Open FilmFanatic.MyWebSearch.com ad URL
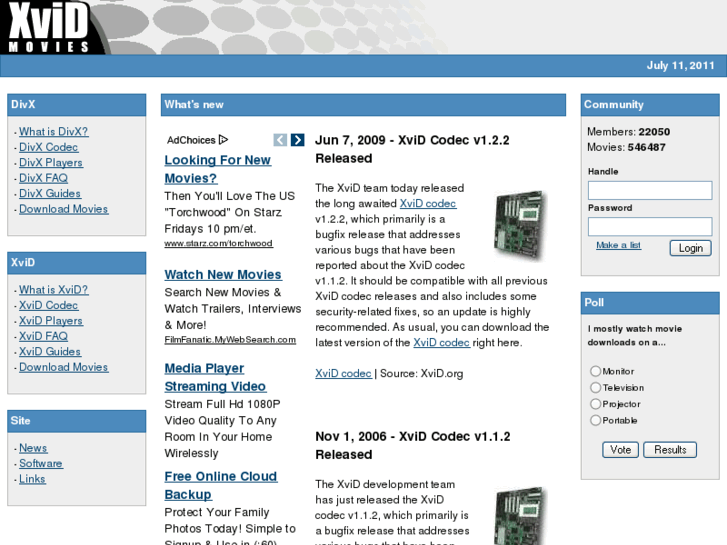727x545 pixels. pos(230,340)
